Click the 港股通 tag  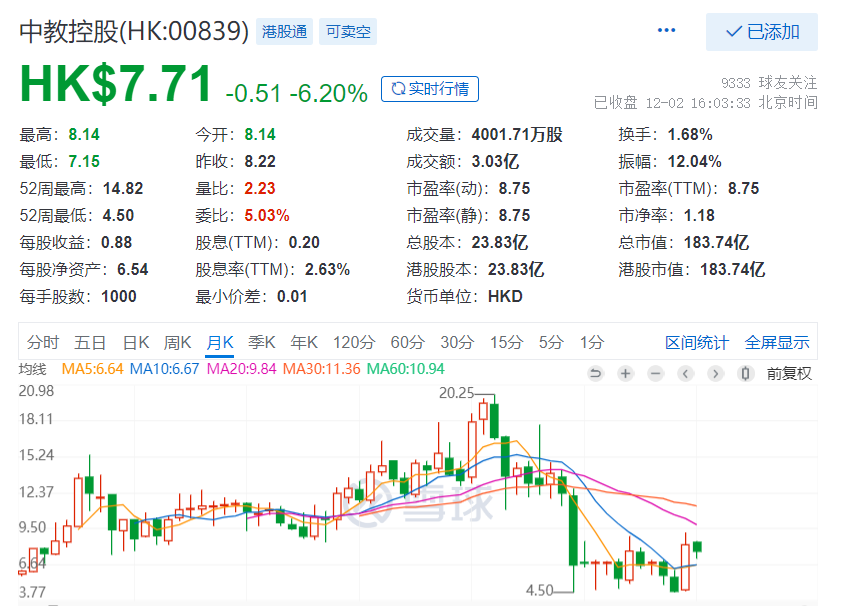(284, 32)
